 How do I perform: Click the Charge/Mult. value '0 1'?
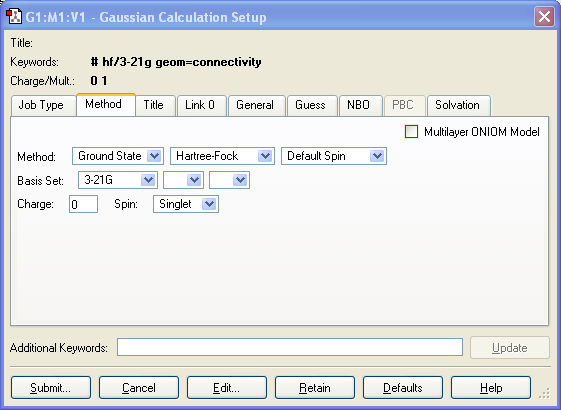(x=99, y=81)
